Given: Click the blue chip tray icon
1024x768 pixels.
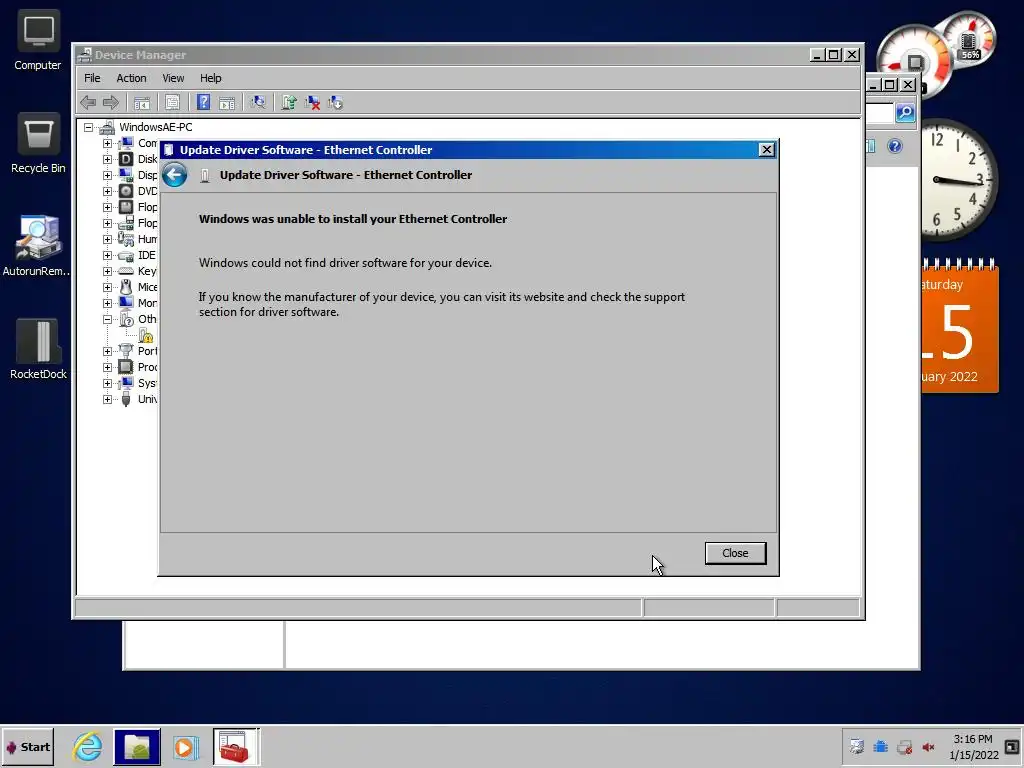Looking at the screenshot, I should [x=880, y=746].
